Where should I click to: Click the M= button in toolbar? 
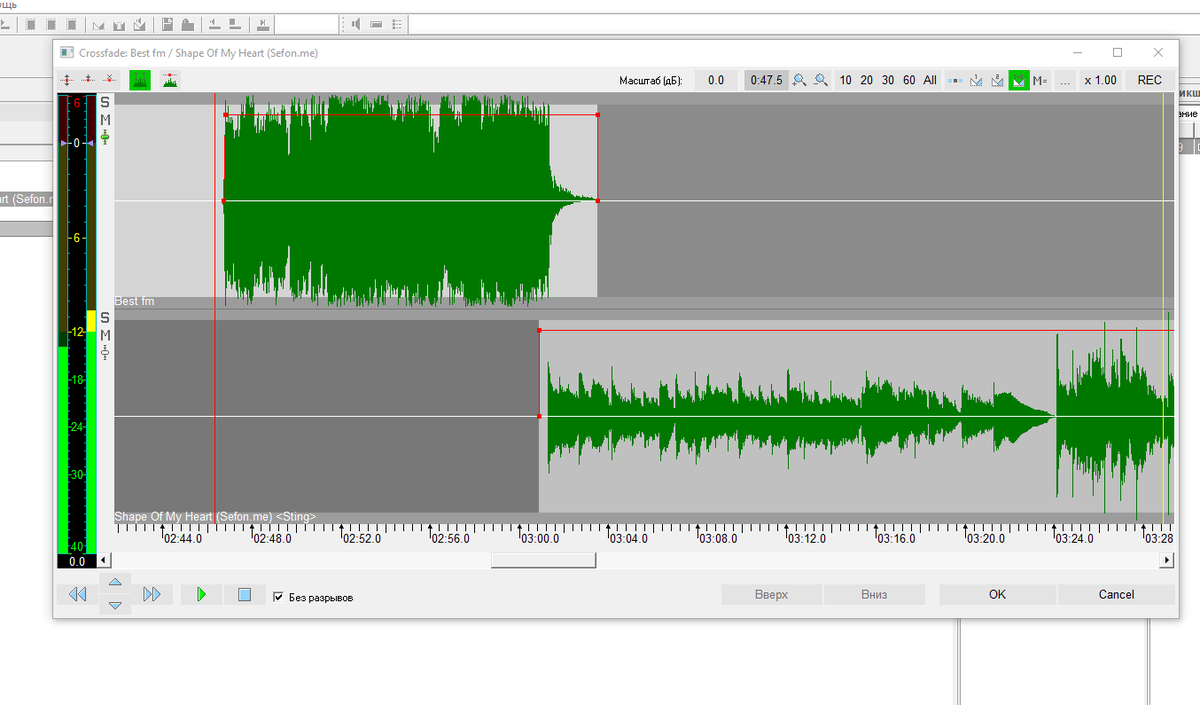click(1040, 80)
